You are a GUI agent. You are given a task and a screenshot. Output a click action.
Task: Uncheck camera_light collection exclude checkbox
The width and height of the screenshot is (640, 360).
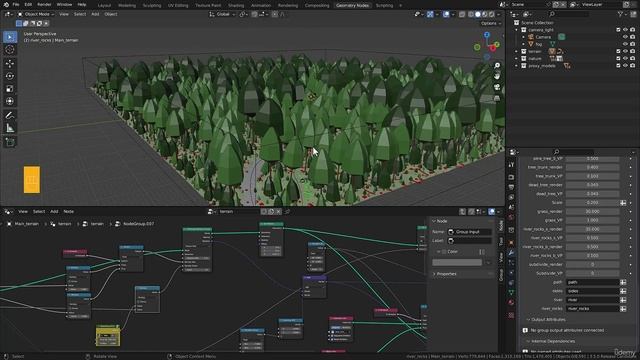point(618,30)
